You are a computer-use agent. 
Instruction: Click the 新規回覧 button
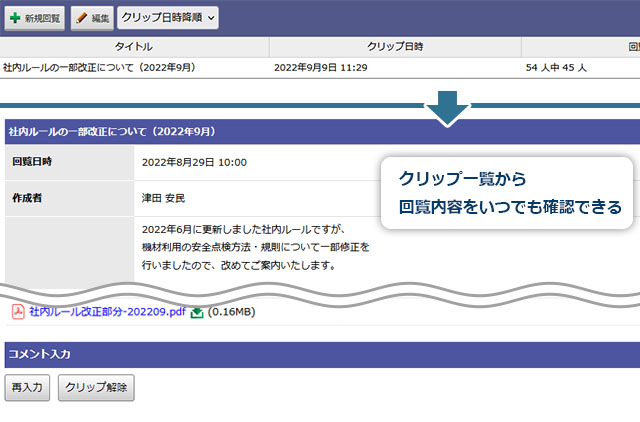(35, 18)
